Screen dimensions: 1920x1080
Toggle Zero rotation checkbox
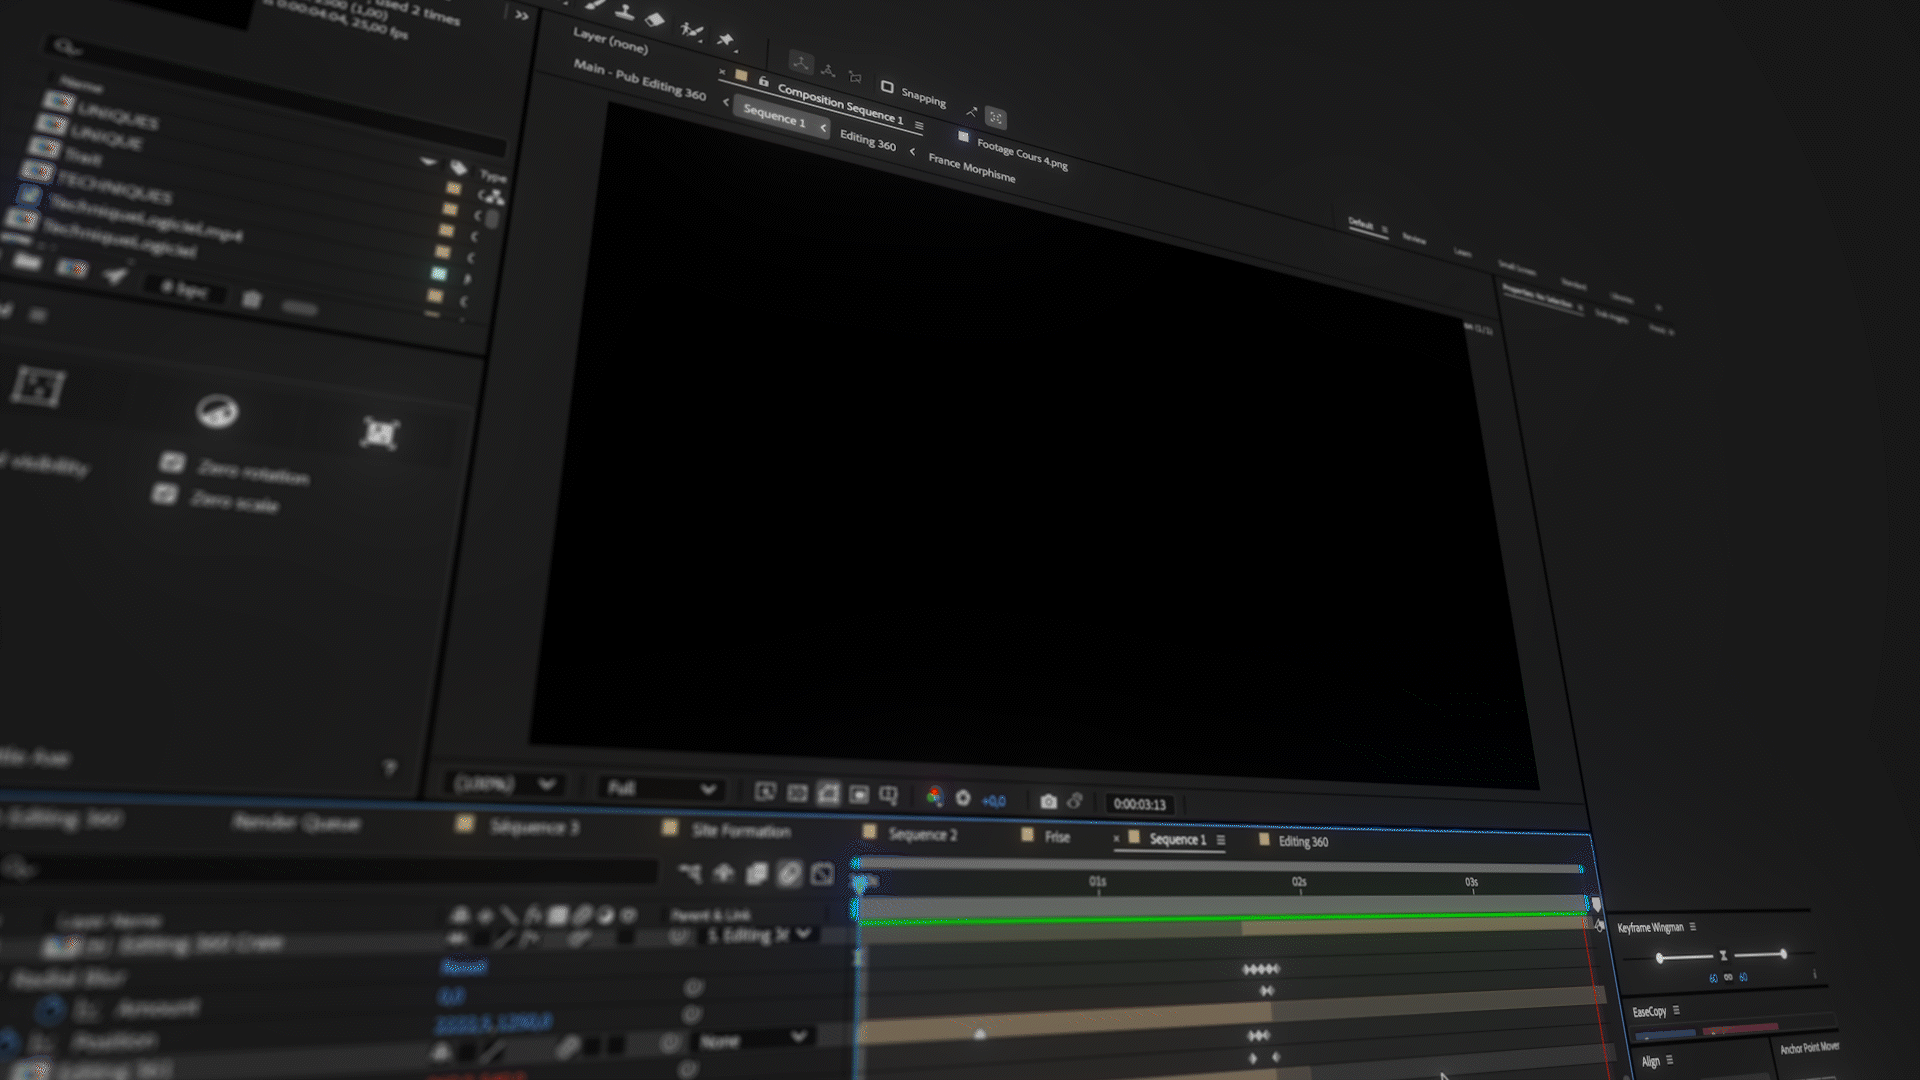173,462
